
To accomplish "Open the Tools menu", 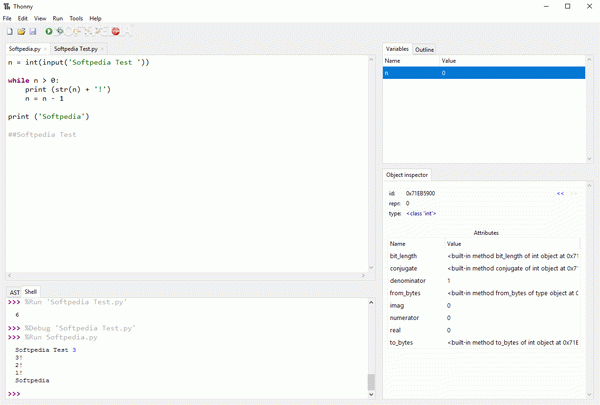I will (76, 18).
